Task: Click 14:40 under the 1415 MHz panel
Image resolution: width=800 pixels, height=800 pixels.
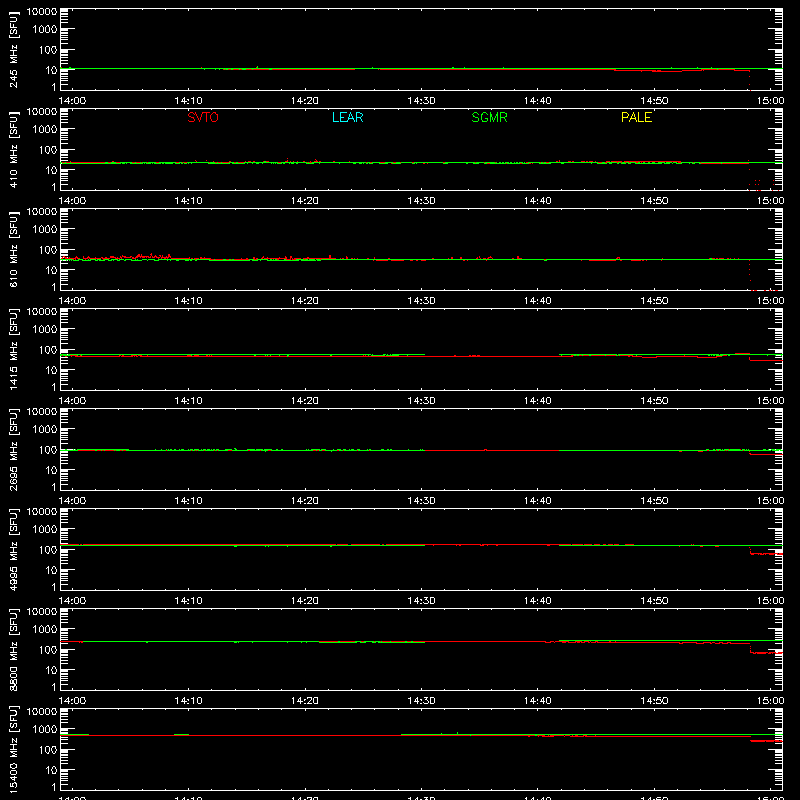Action: point(538,401)
